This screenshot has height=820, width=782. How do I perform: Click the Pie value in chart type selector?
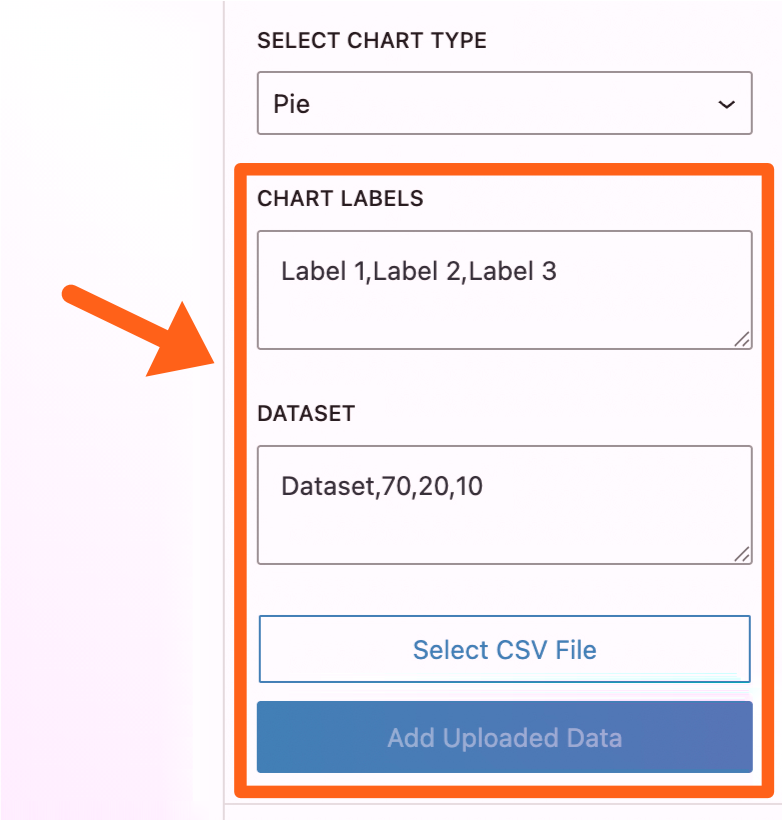tap(292, 104)
